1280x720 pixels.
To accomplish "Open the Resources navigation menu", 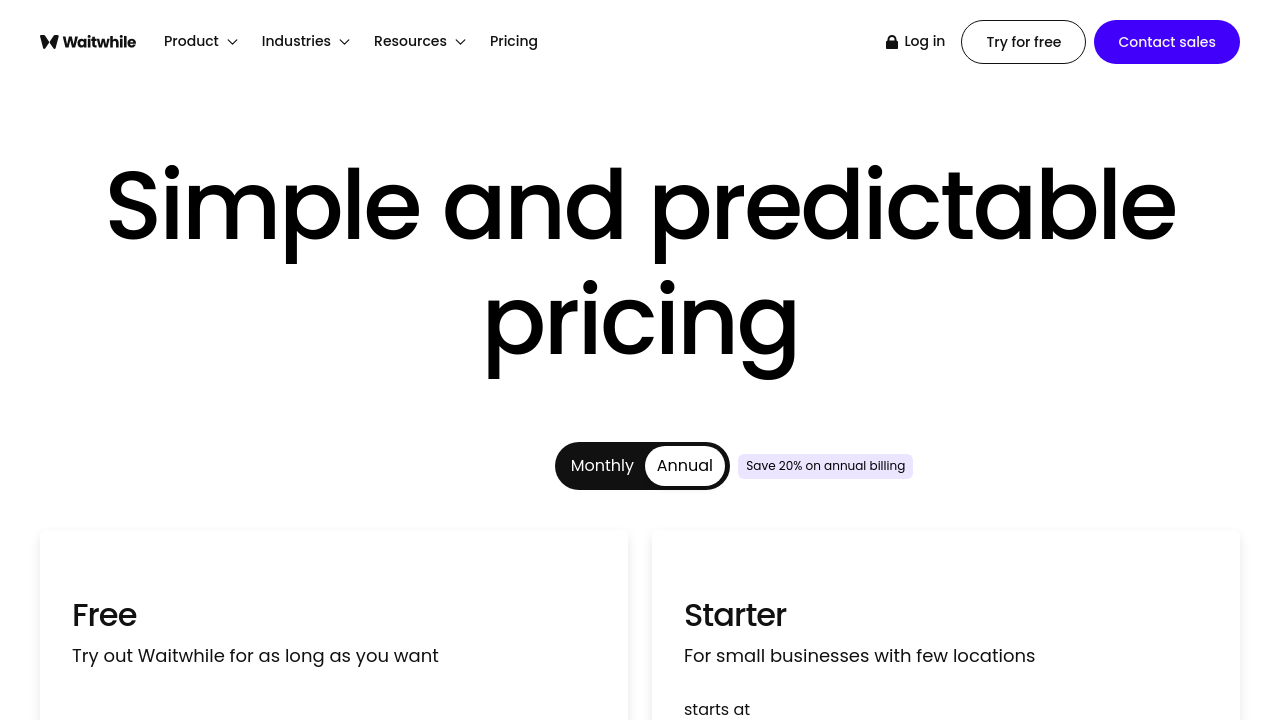I will click(x=410, y=42).
